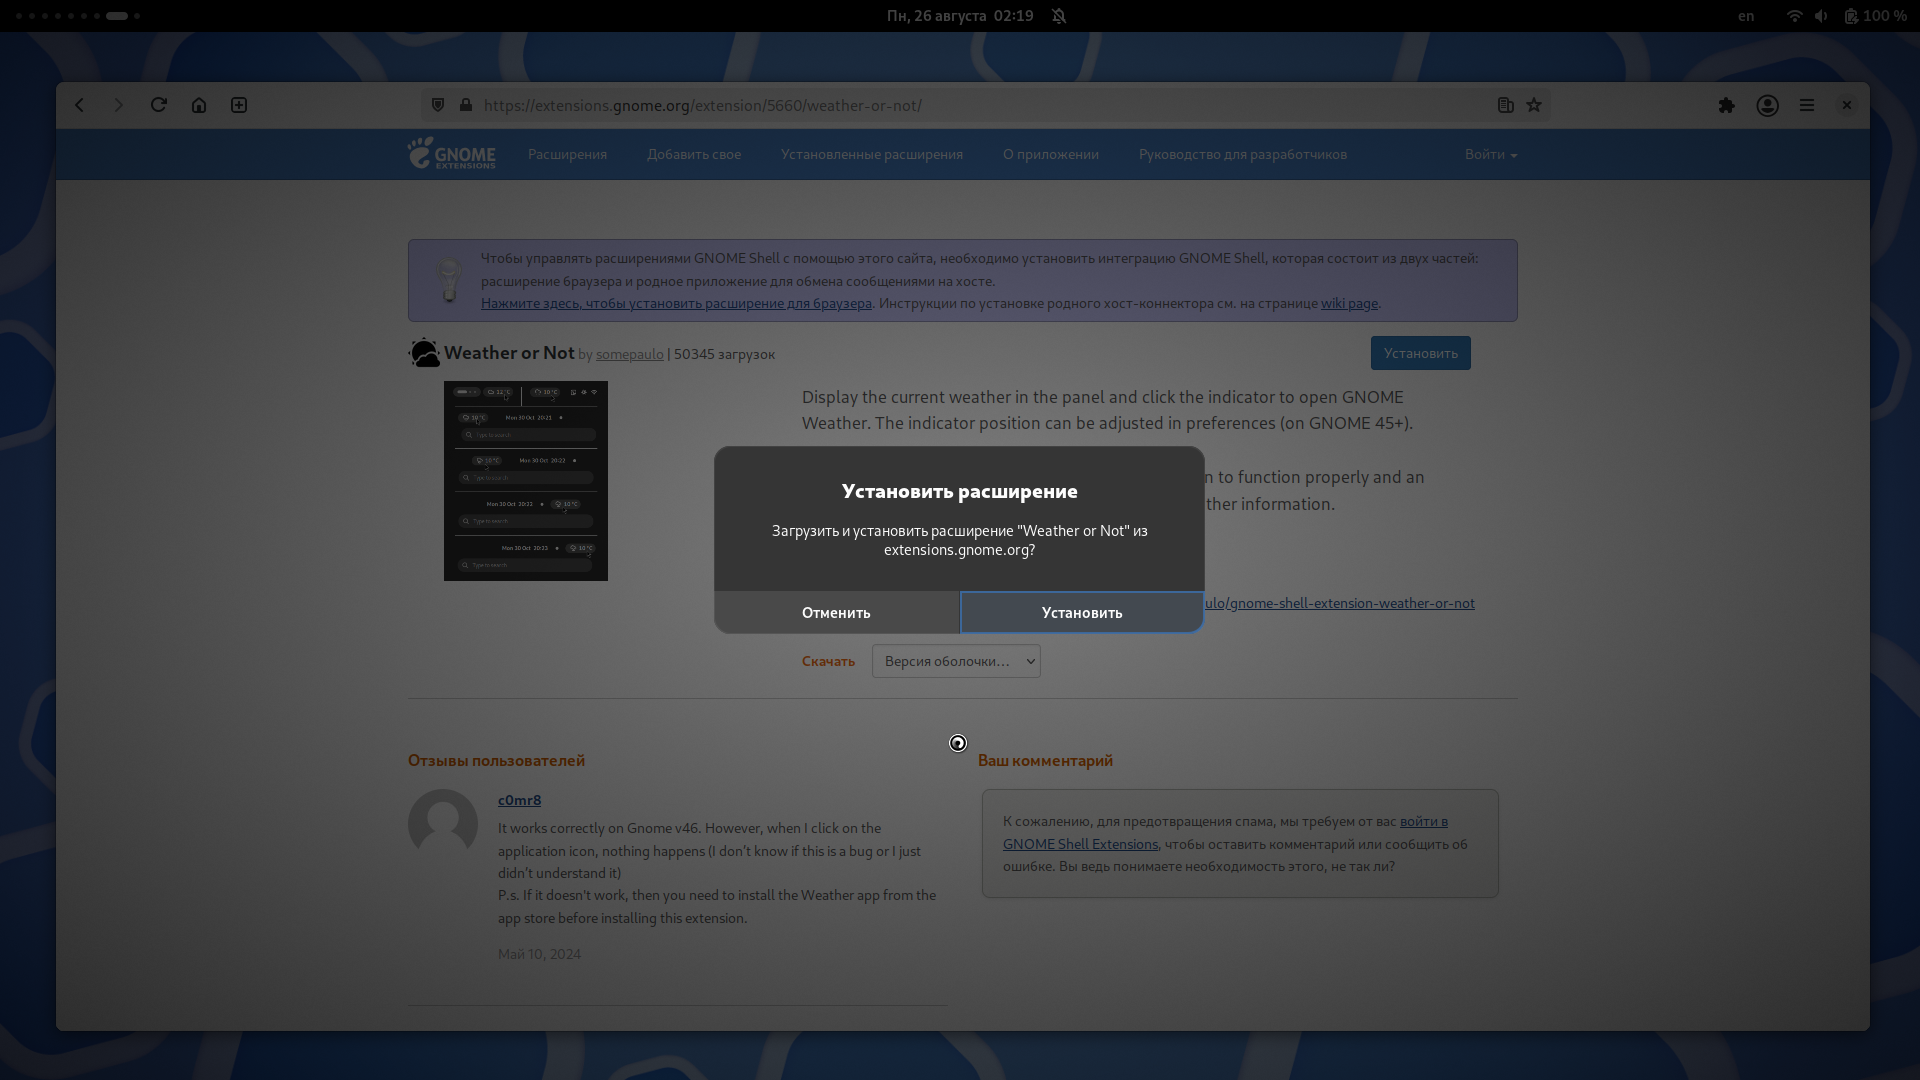The height and width of the screenshot is (1080, 1920).
Task: Open the battery status indicator
Action: point(1876,16)
